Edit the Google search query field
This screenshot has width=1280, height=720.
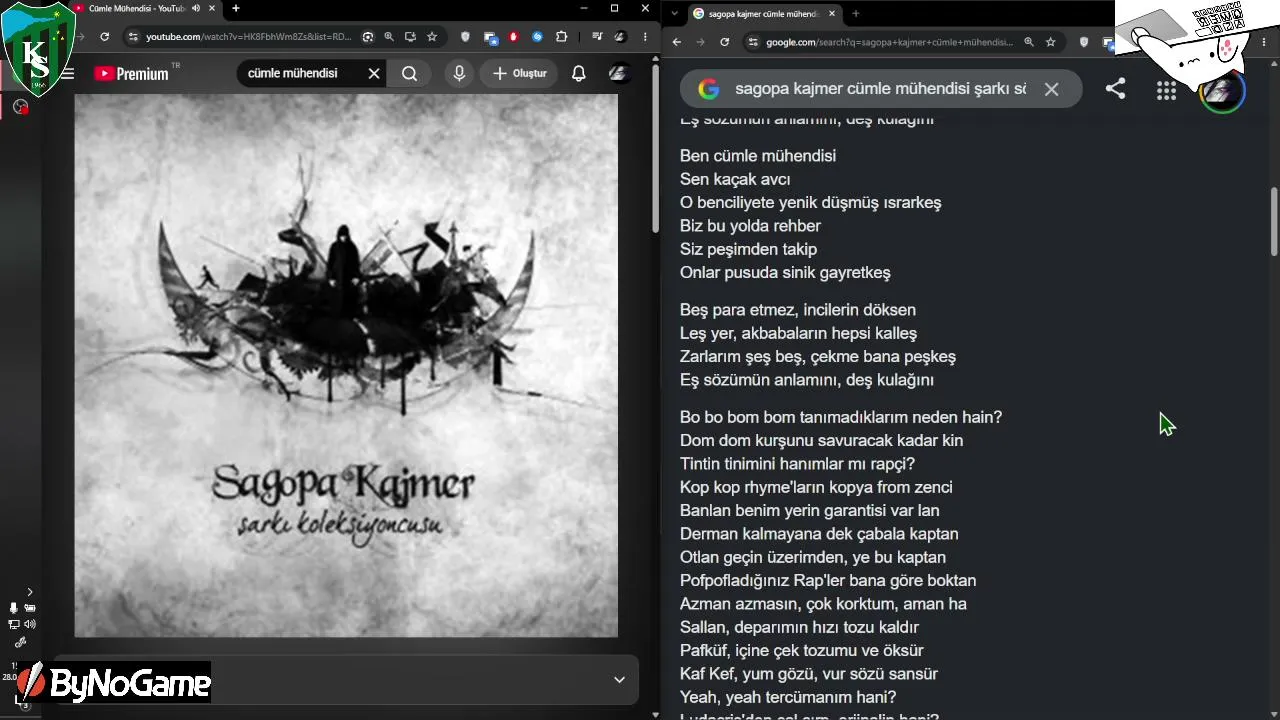click(x=880, y=89)
